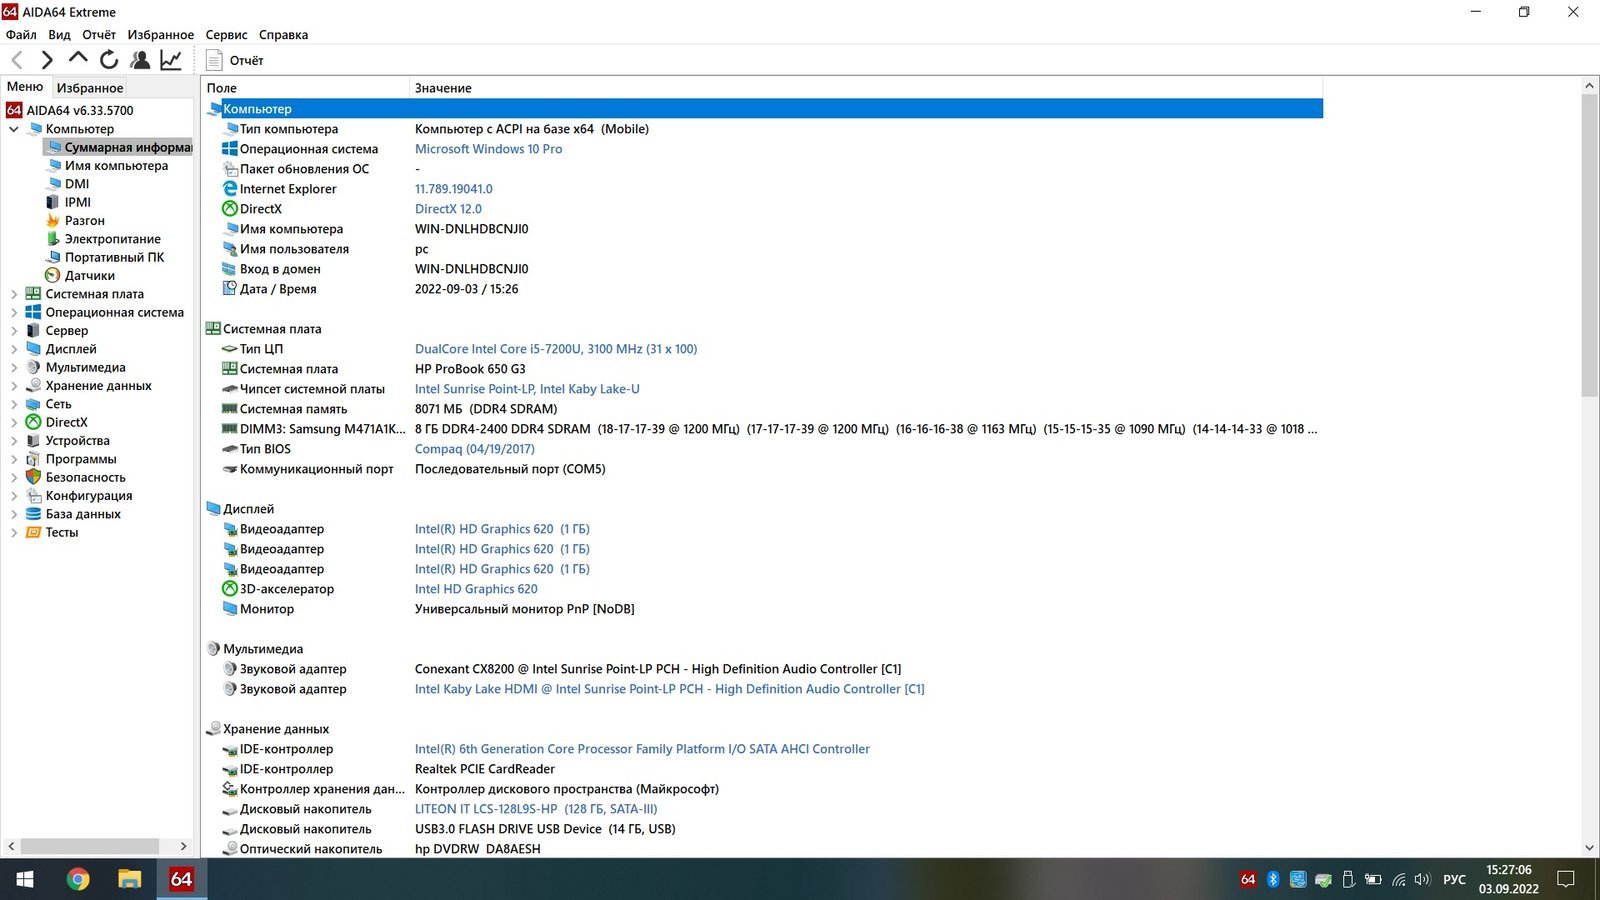
Task: Expand the Дисплей tree node
Action: point(14,349)
